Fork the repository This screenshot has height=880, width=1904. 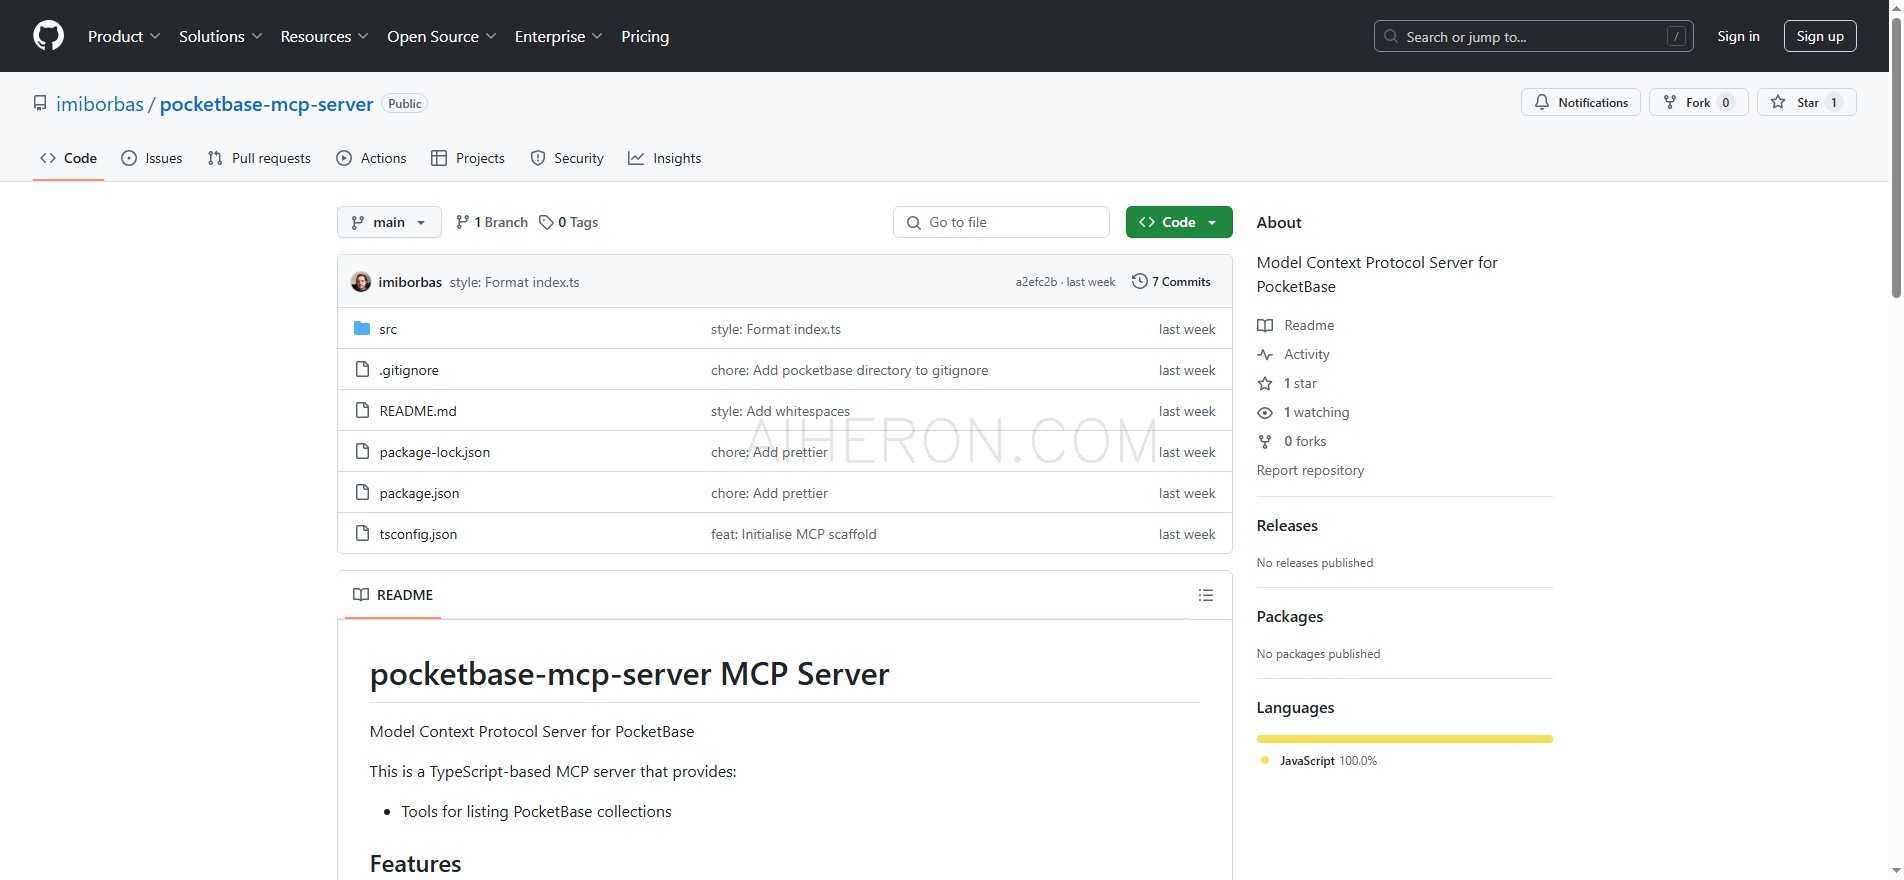tap(1698, 102)
